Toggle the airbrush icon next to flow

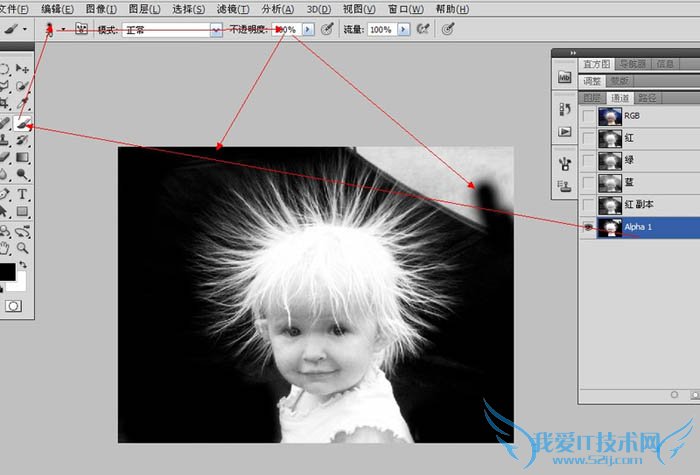pos(421,30)
